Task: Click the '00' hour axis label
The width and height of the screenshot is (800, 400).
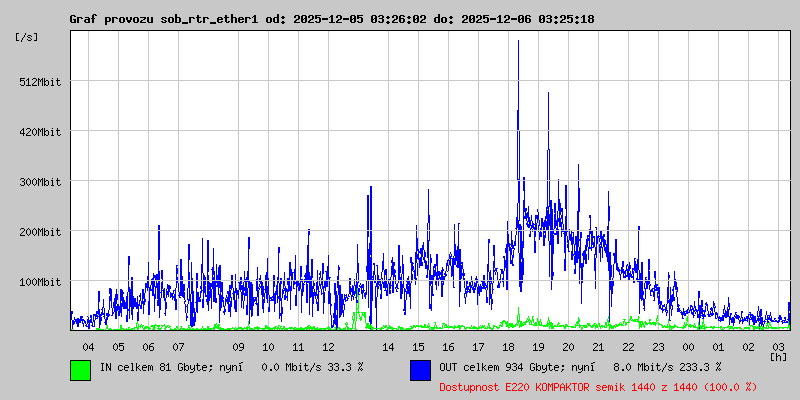Action: [688, 347]
